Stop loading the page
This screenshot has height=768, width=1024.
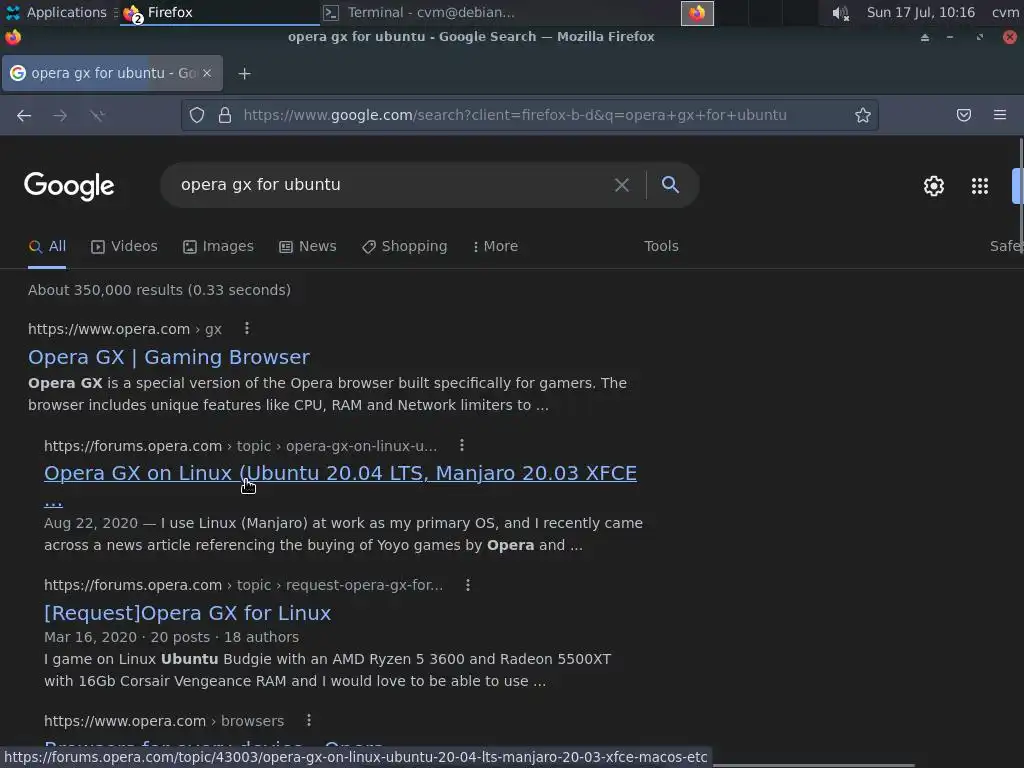[x=97, y=116]
